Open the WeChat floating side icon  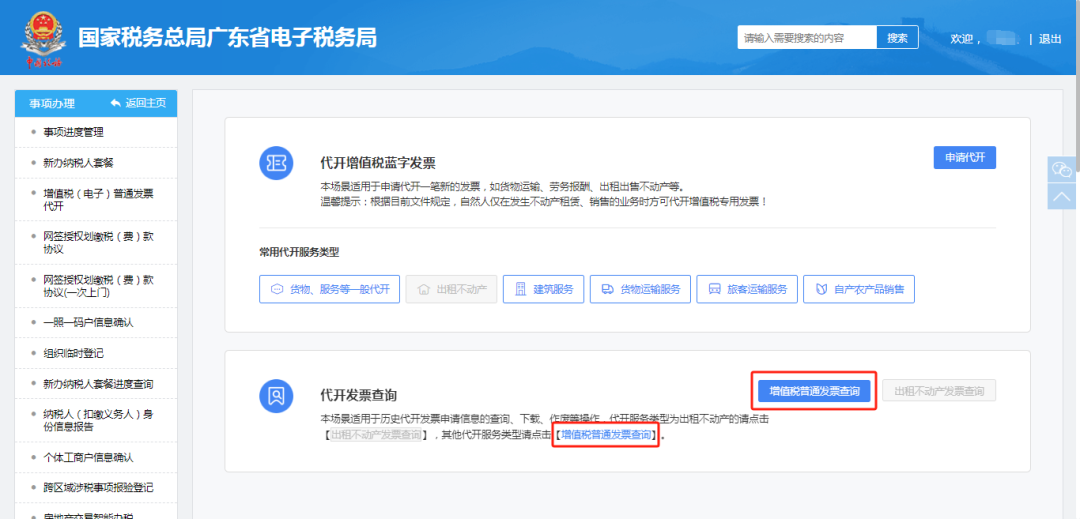(1061, 169)
